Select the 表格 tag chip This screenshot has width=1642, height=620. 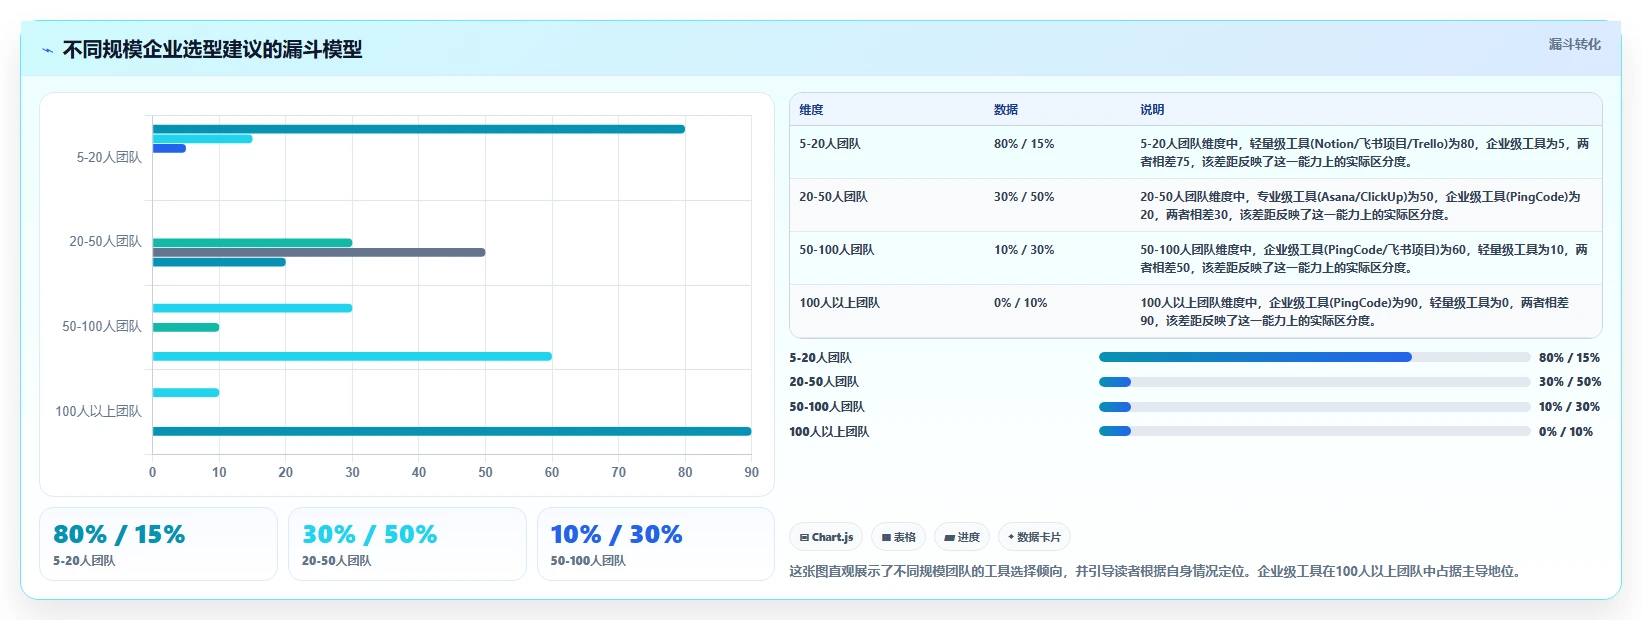tap(899, 537)
